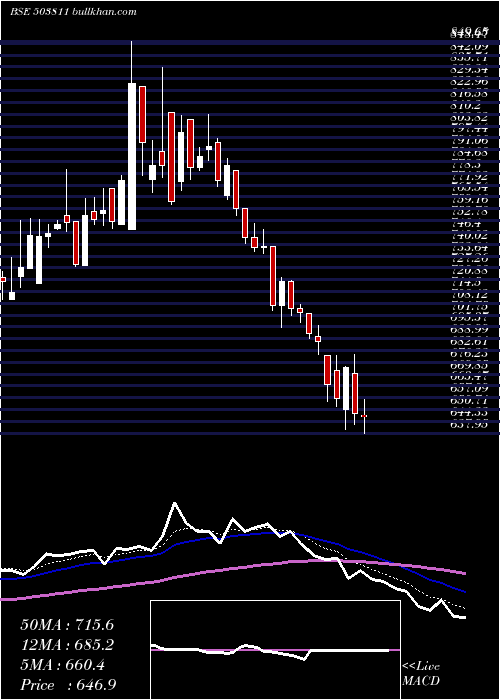Click the 676.23 price axis label
The height and width of the screenshot is (700, 500).
click(x=469, y=354)
